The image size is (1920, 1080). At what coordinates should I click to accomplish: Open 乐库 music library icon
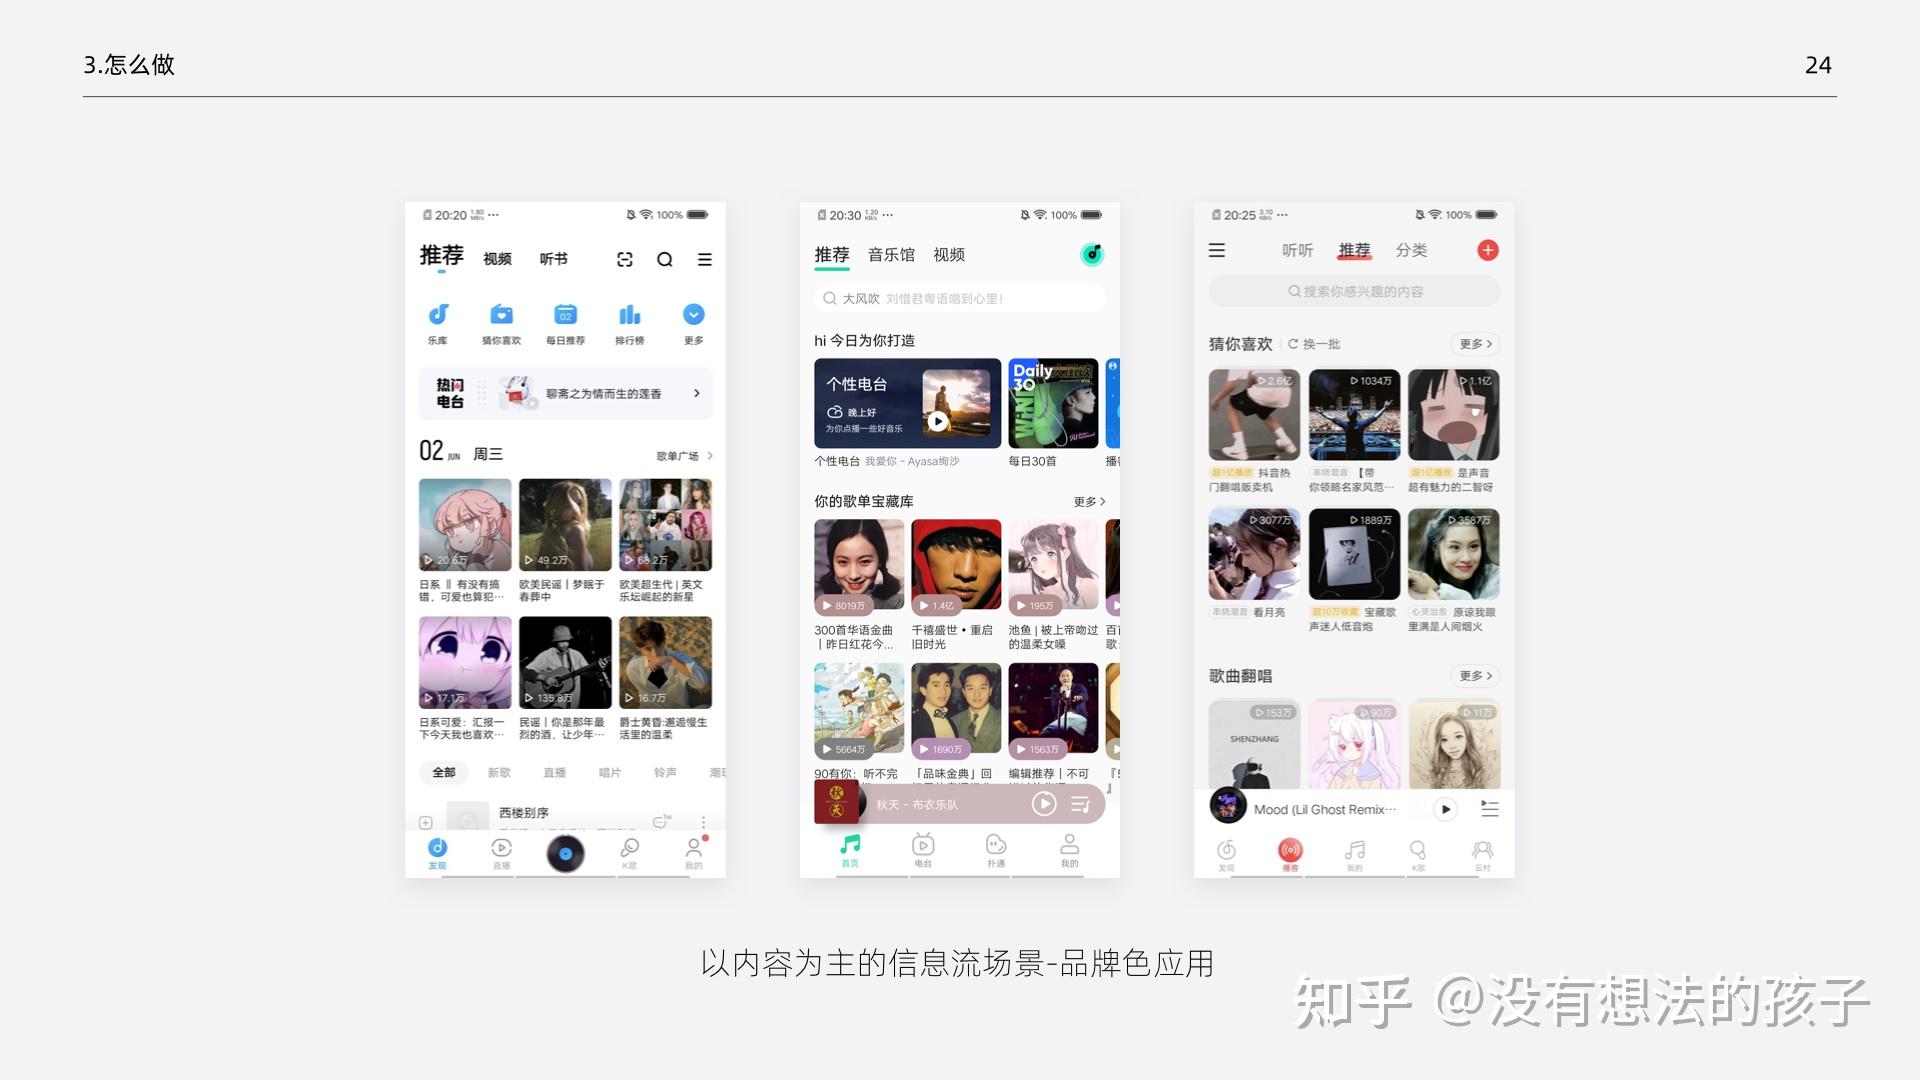point(438,315)
